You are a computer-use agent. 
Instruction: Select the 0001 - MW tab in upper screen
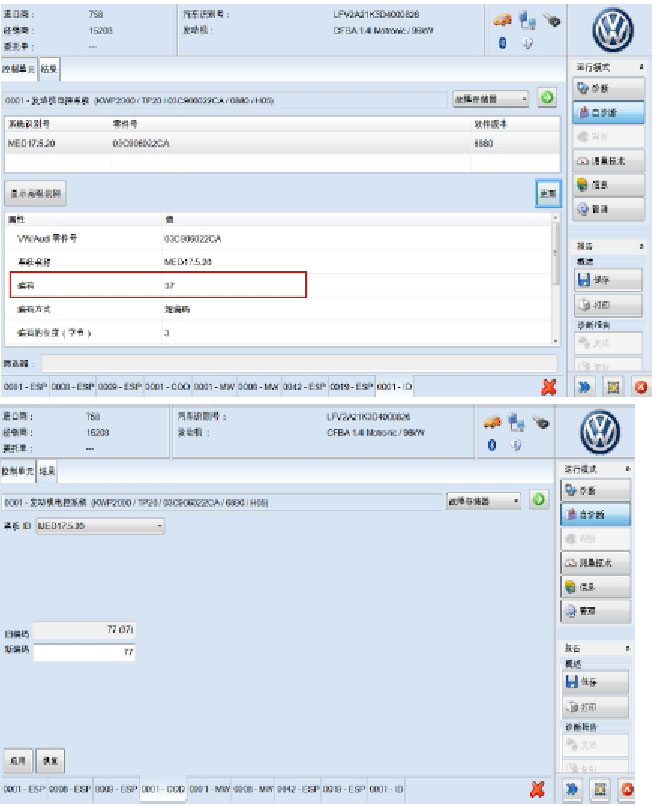pos(214,387)
